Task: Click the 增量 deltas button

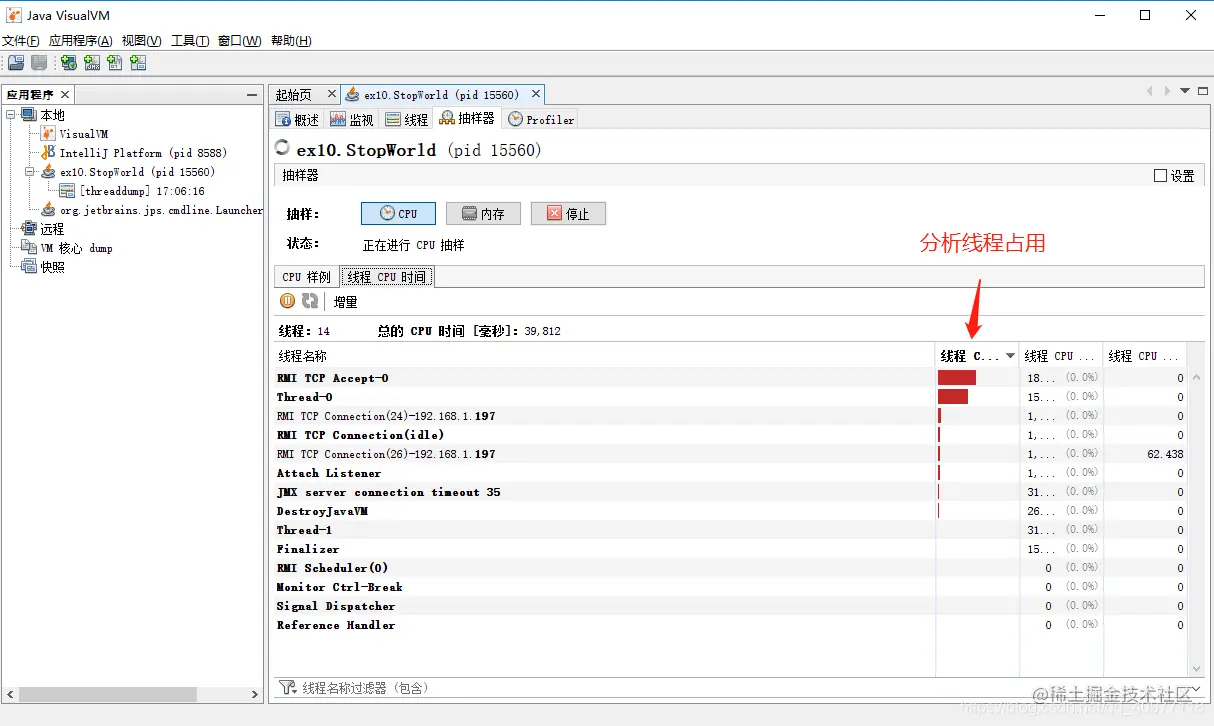Action: click(345, 301)
